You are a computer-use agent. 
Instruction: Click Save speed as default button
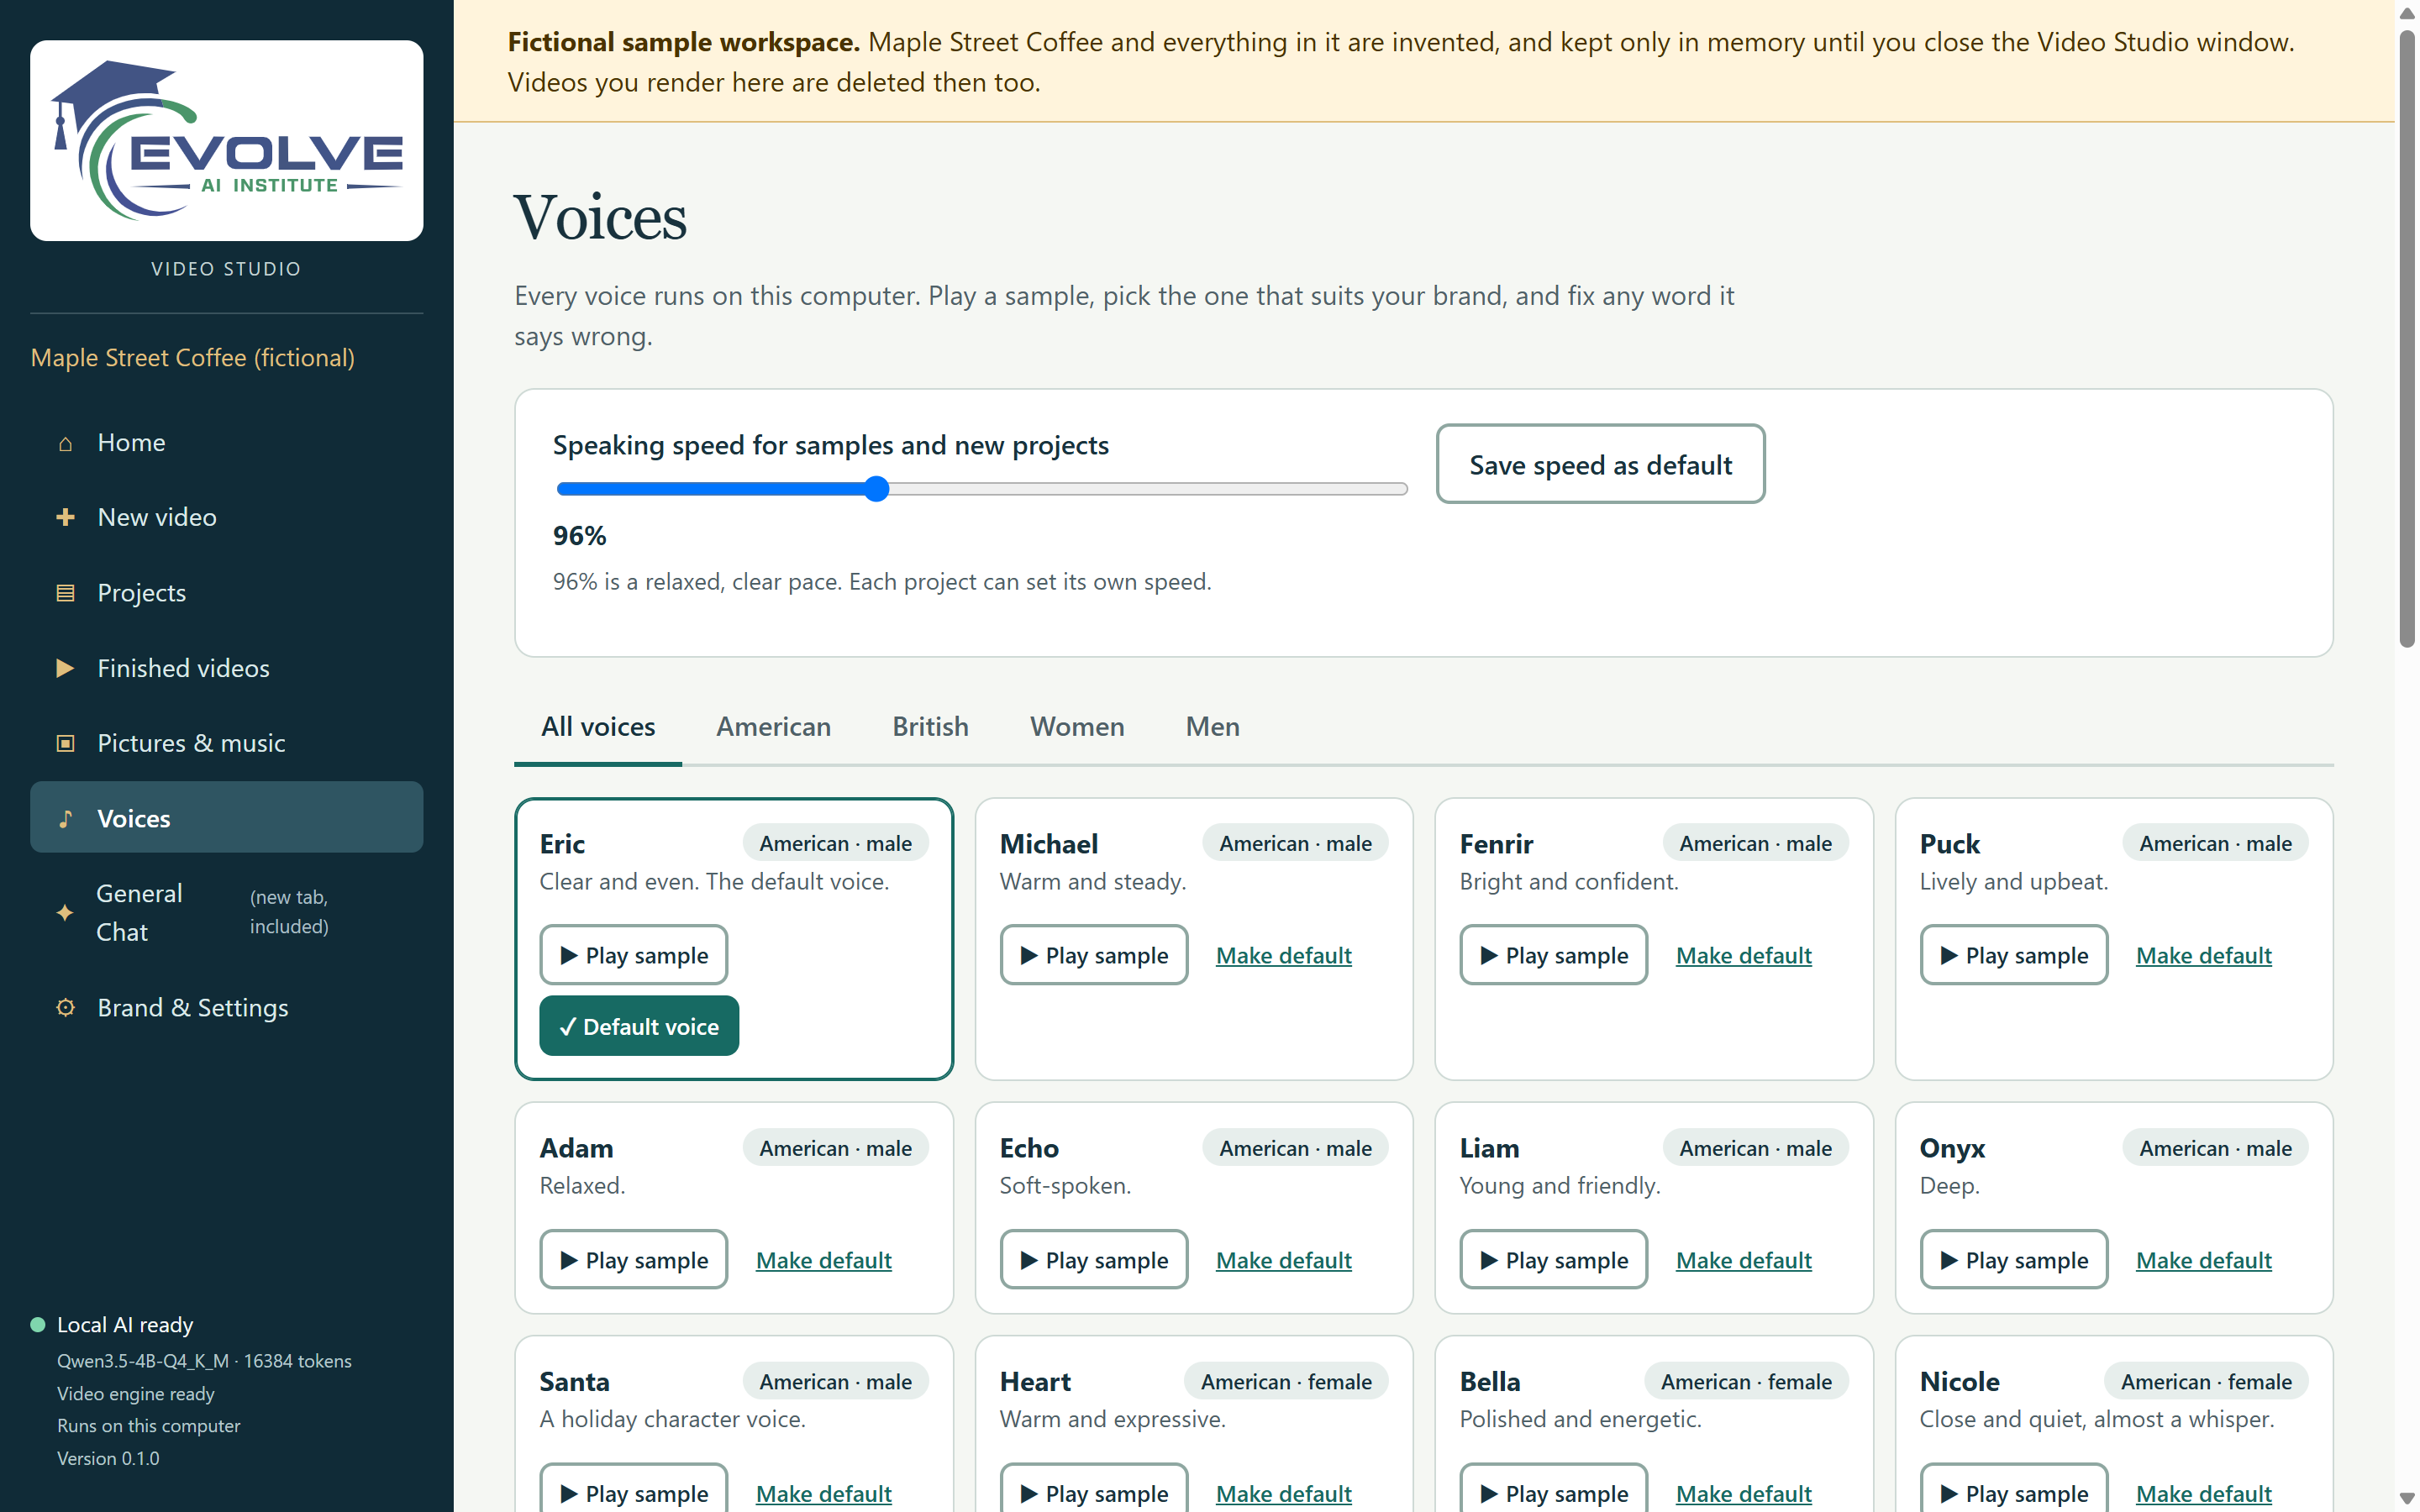[1600, 464]
